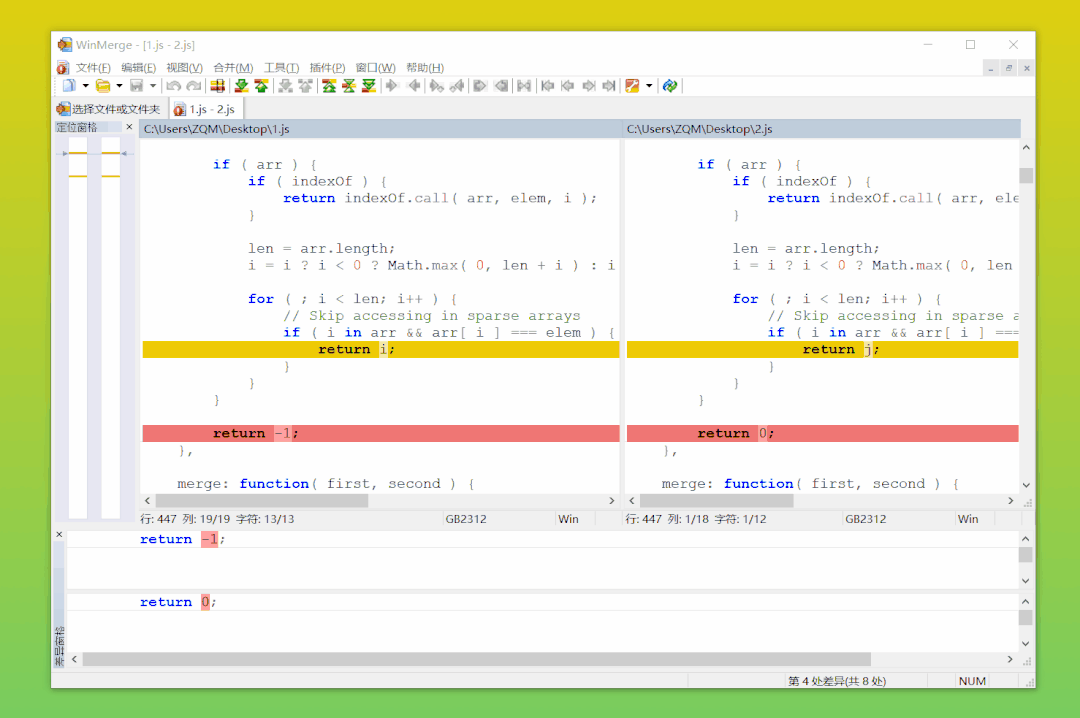
Task: Switch to the 1.js - 2.js tab
Action: (205, 109)
